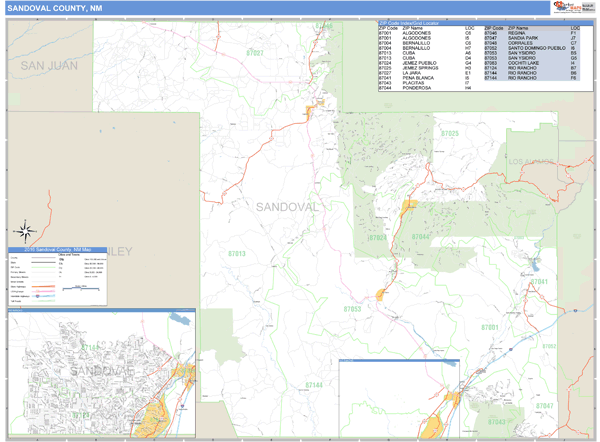Click the SAN JUAN county label

click(47, 64)
